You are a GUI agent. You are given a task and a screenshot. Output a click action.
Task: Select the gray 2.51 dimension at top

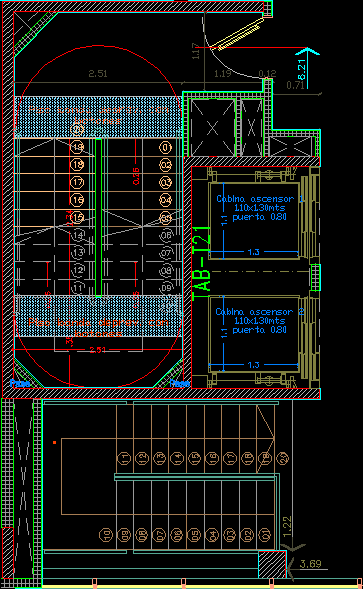(98, 74)
